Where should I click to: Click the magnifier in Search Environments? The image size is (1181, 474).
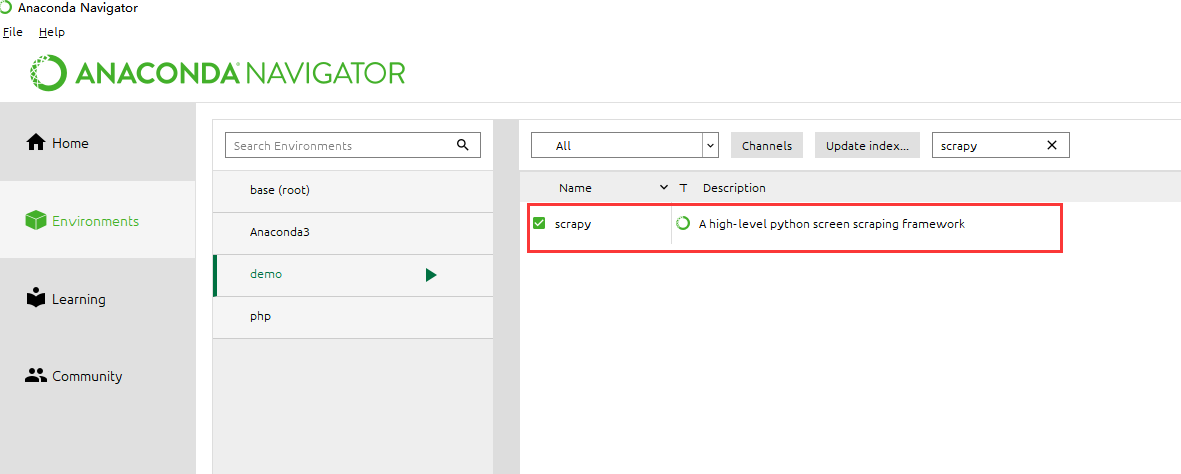pyautogui.click(x=463, y=145)
